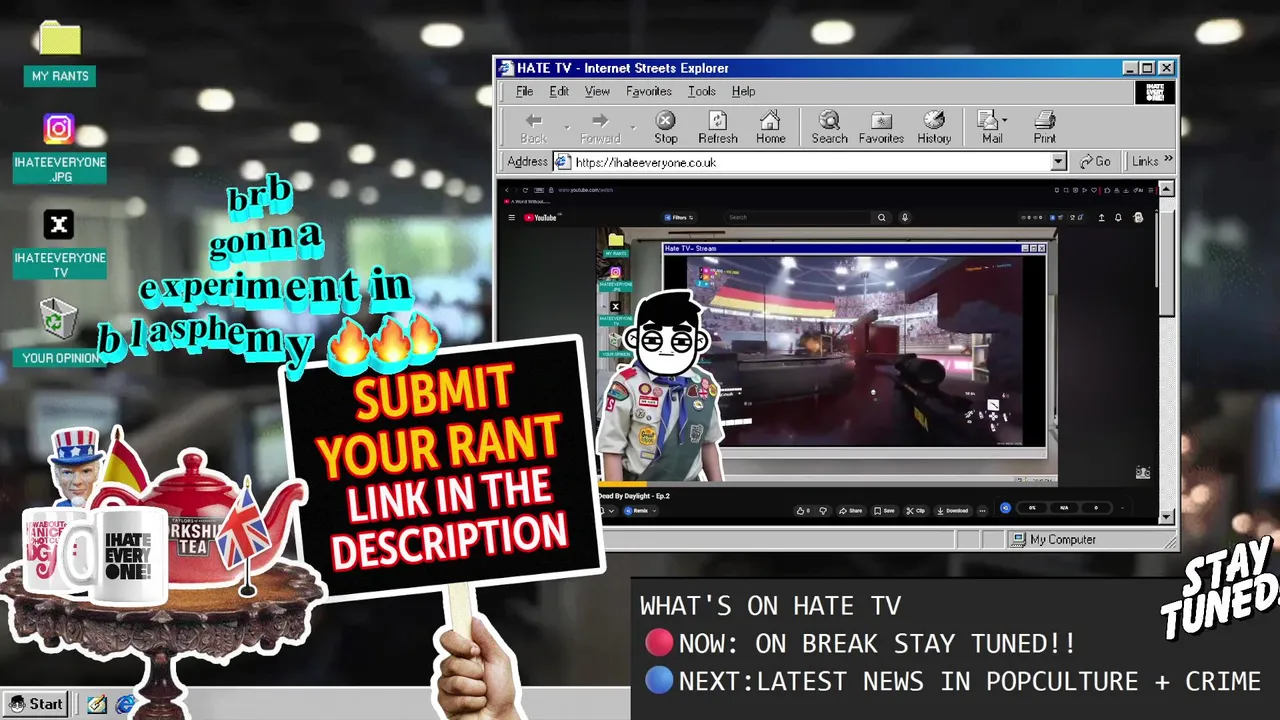Like the video with thumbs up
This screenshot has width=1280, height=720.
[803, 510]
